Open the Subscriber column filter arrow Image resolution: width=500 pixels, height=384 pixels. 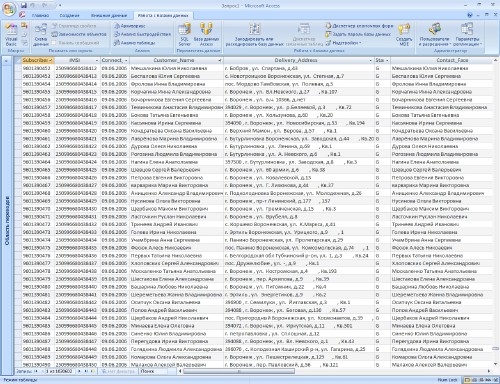[x=51, y=61]
